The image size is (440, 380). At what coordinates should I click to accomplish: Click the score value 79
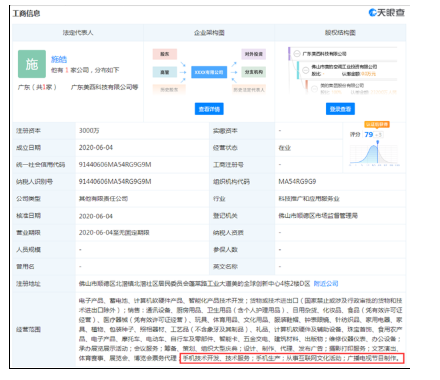tap(369, 134)
